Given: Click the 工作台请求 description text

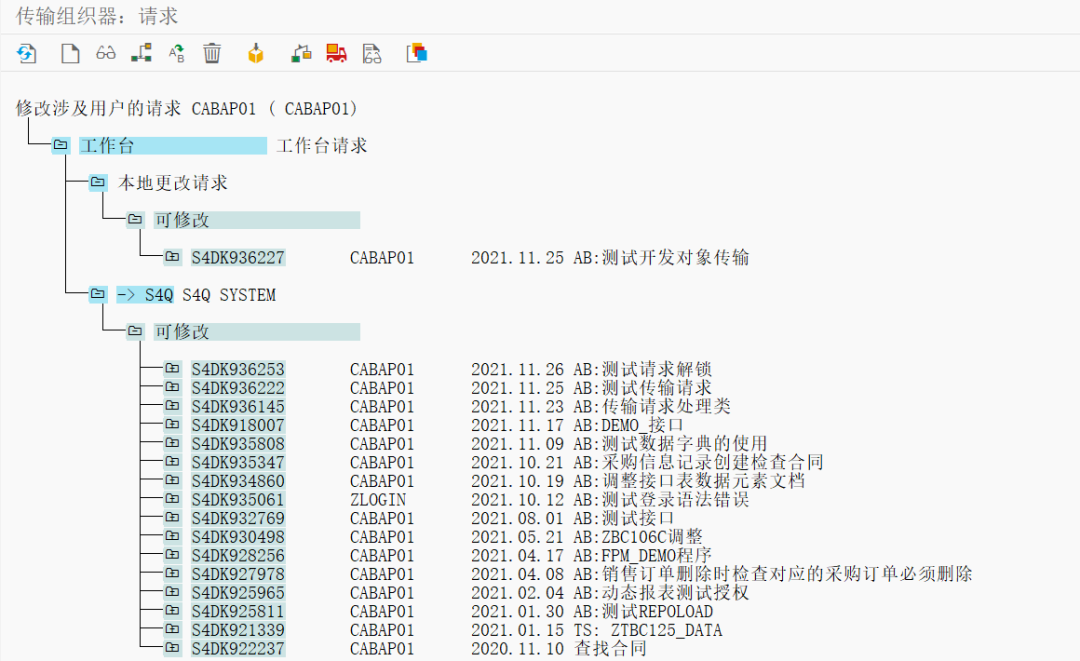Looking at the screenshot, I should (x=322, y=145).
